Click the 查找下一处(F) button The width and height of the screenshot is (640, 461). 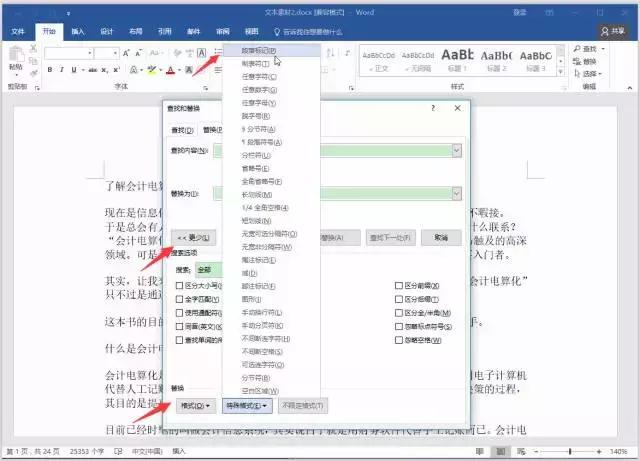(390, 238)
